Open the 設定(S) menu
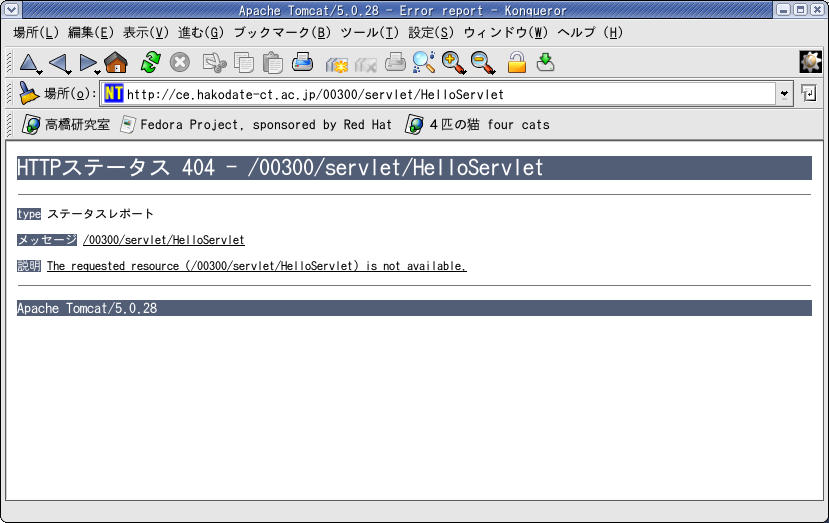Image resolution: width=829 pixels, height=523 pixels. pos(431,33)
